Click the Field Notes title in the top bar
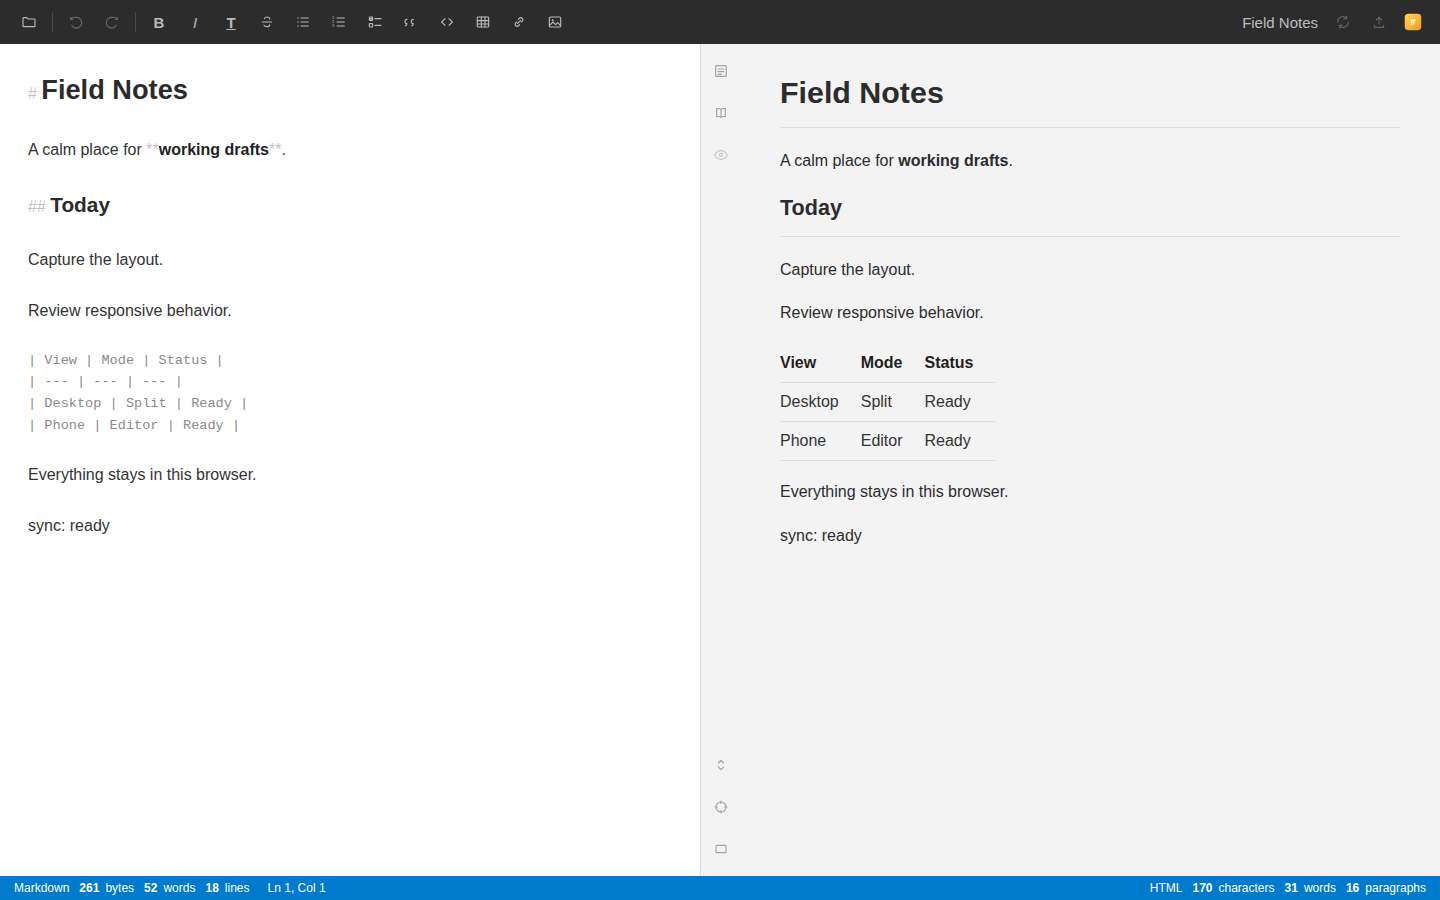The height and width of the screenshot is (900, 1440). [1280, 22]
